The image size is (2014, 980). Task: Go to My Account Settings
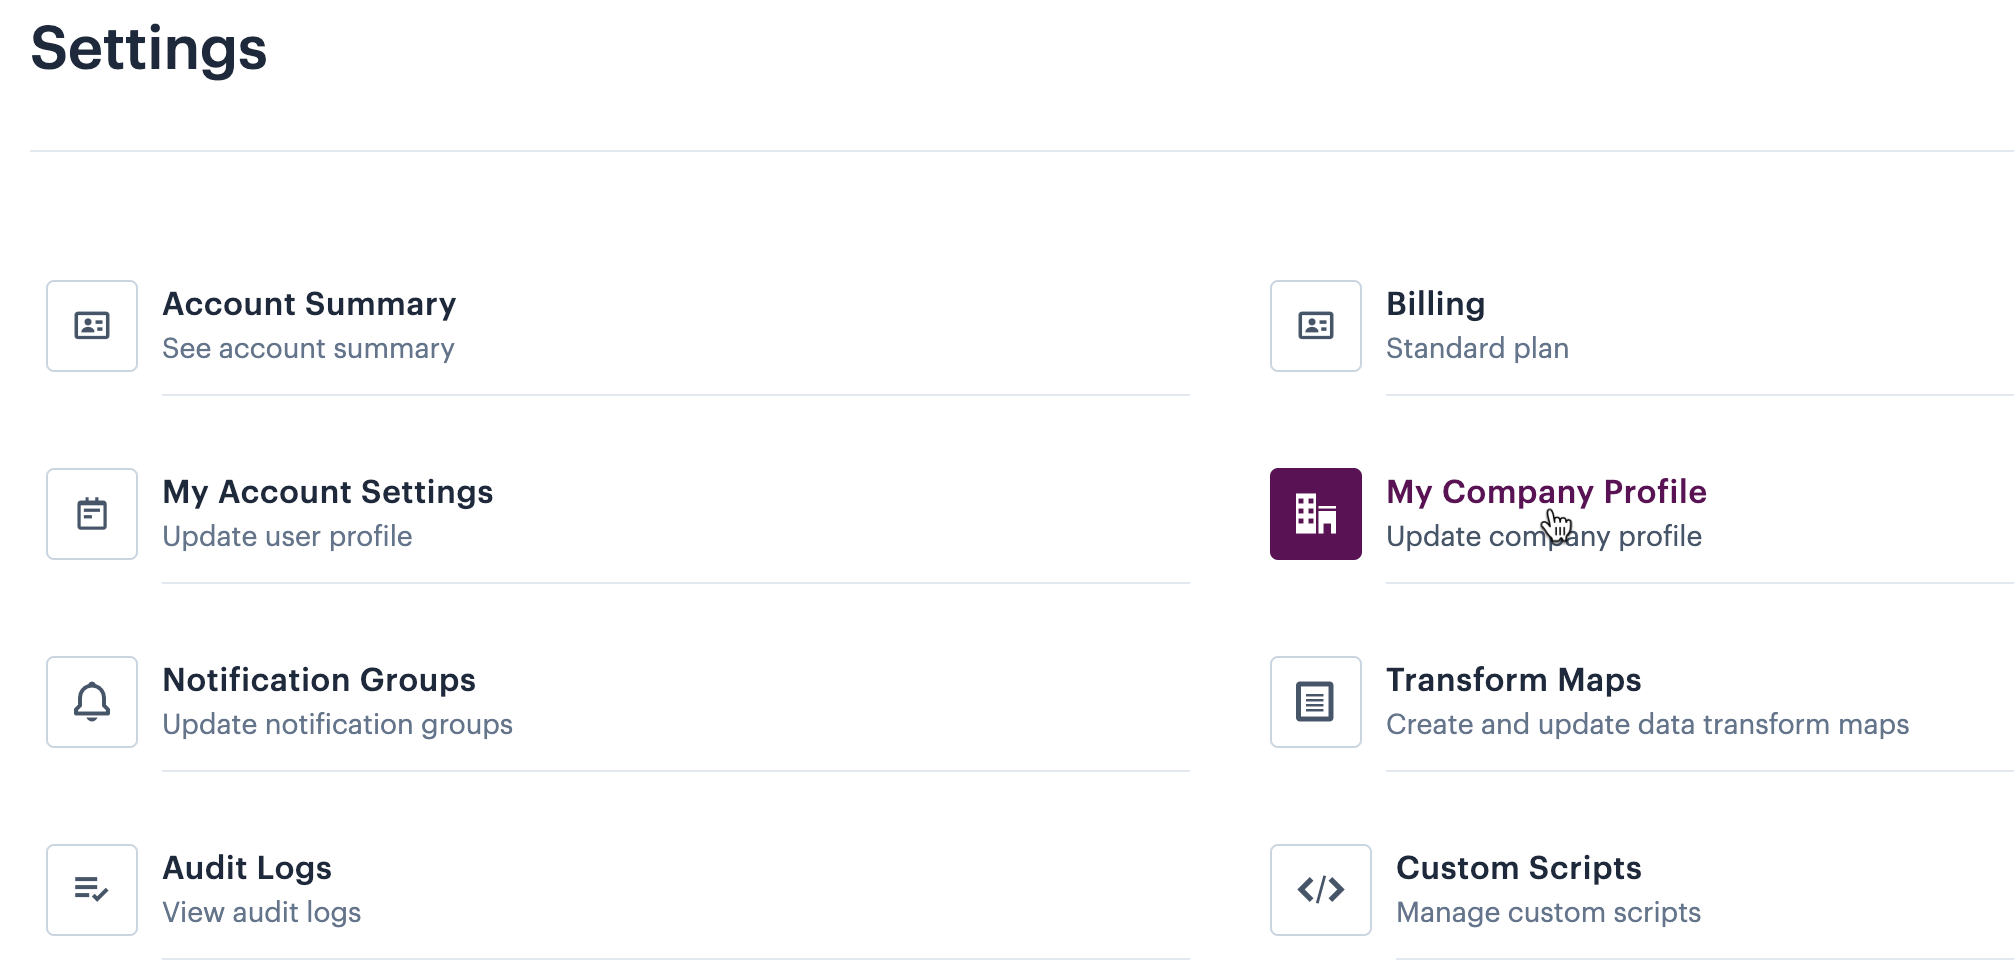pos(328,492)
